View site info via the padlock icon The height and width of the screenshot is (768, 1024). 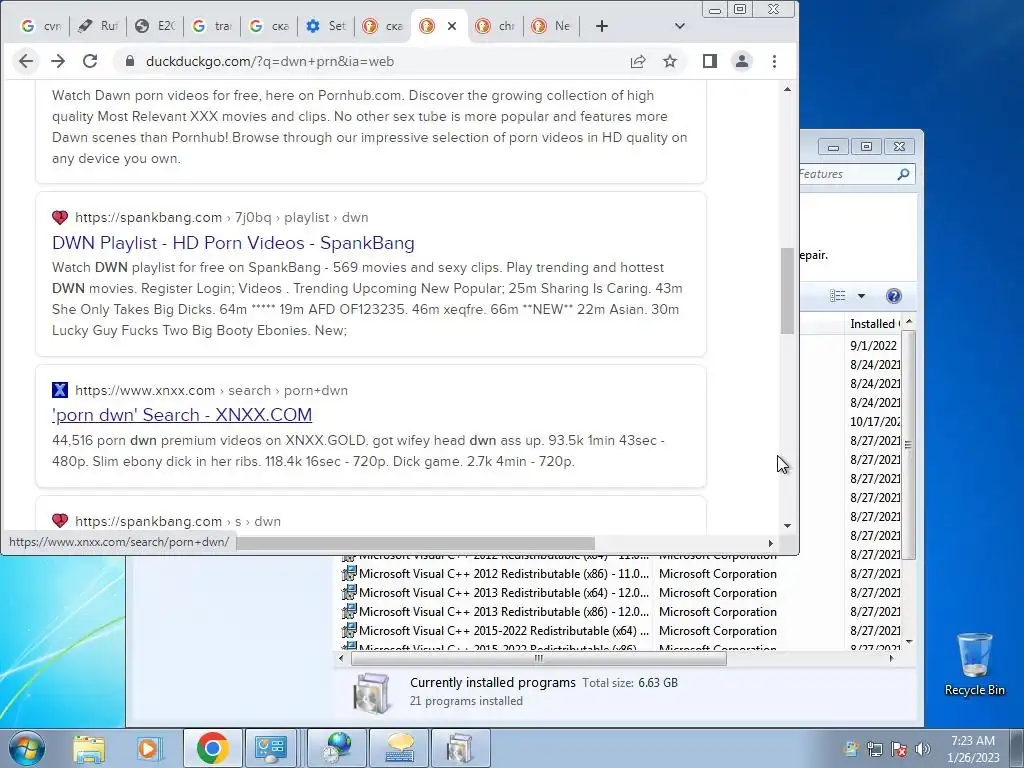click(130, 61)
